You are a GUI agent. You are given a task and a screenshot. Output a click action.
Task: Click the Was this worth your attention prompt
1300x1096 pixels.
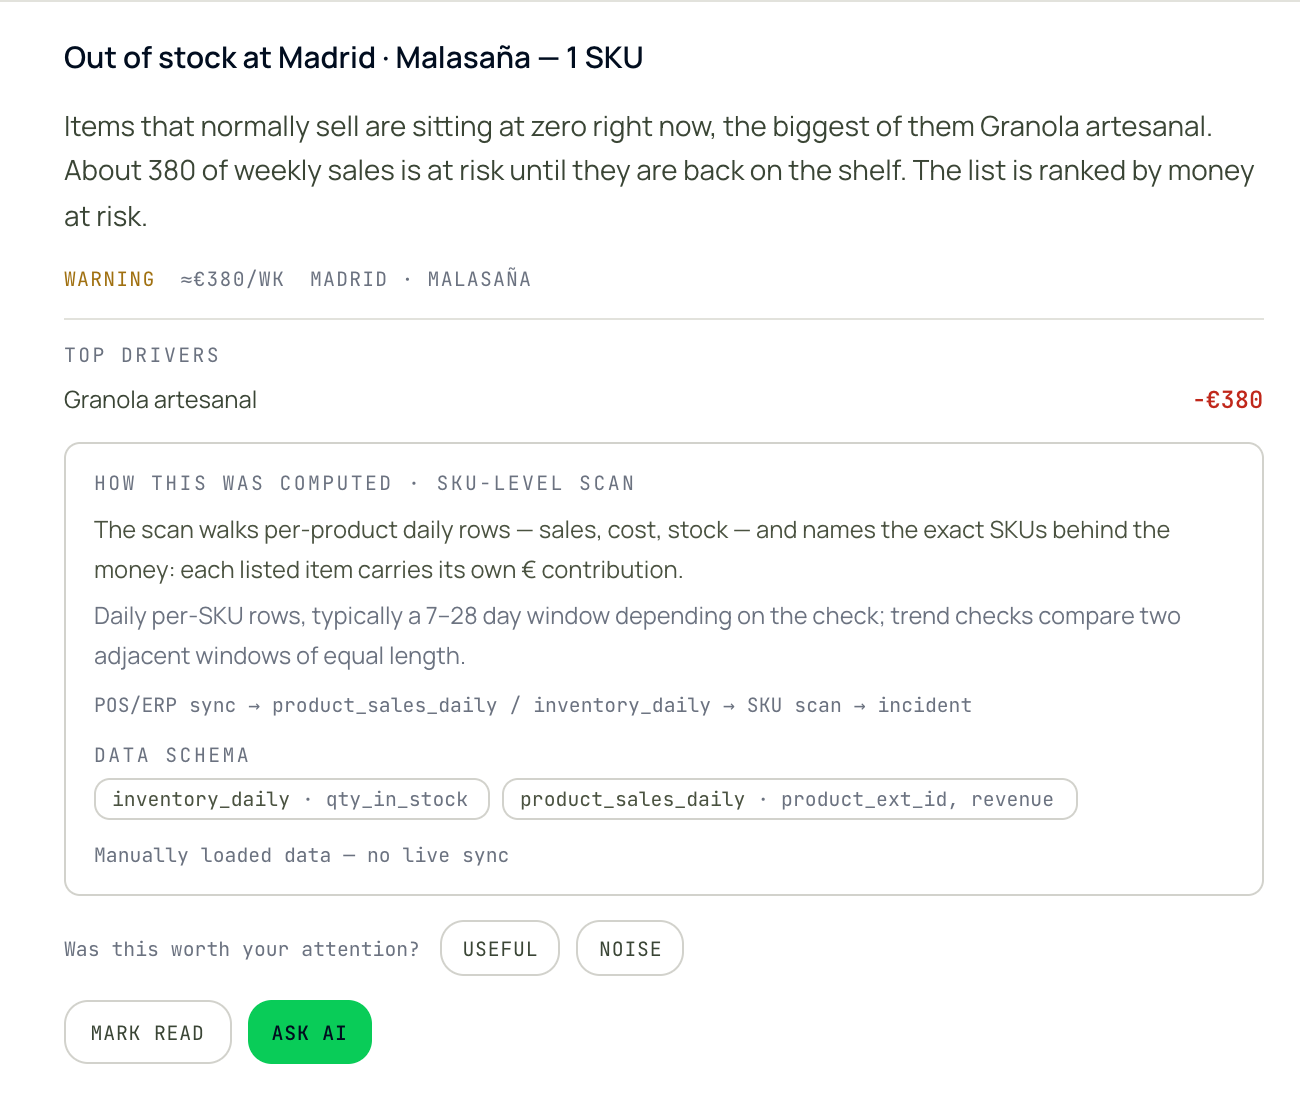click(242, 949)
